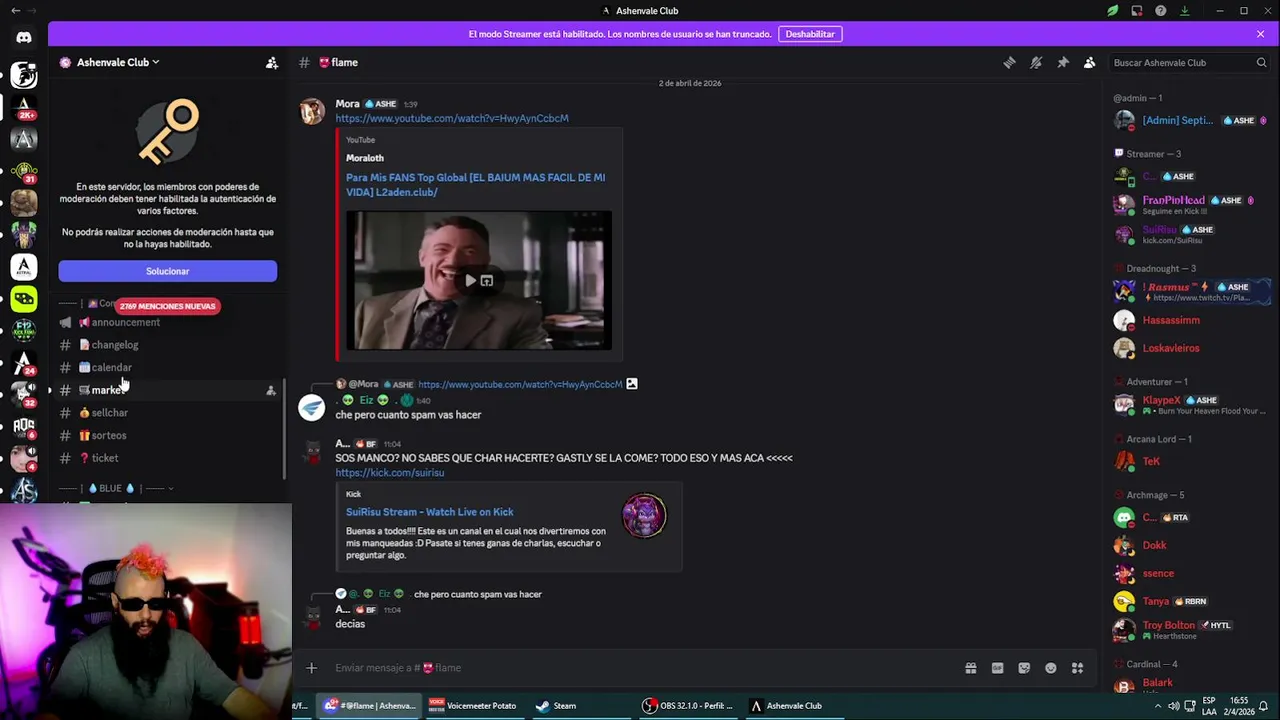Open the volume icon in system tray

click(1173, 705)
